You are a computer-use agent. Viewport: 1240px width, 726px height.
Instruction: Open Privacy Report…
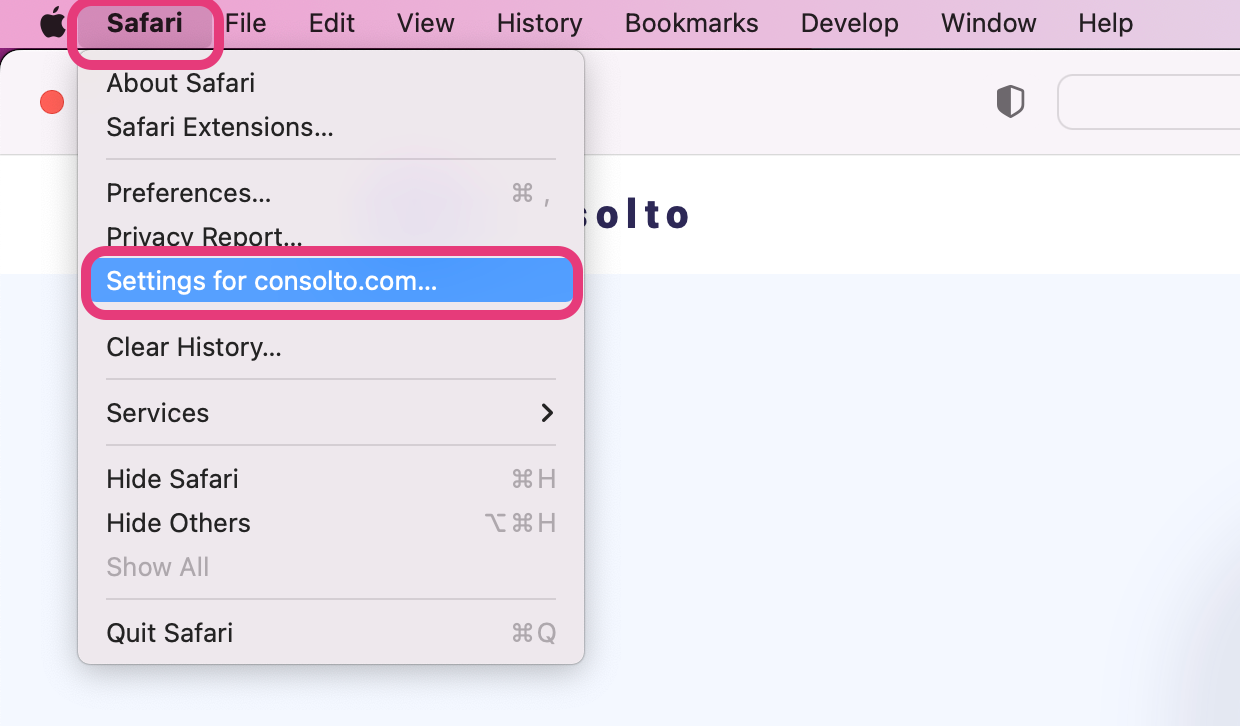point(331,237)
